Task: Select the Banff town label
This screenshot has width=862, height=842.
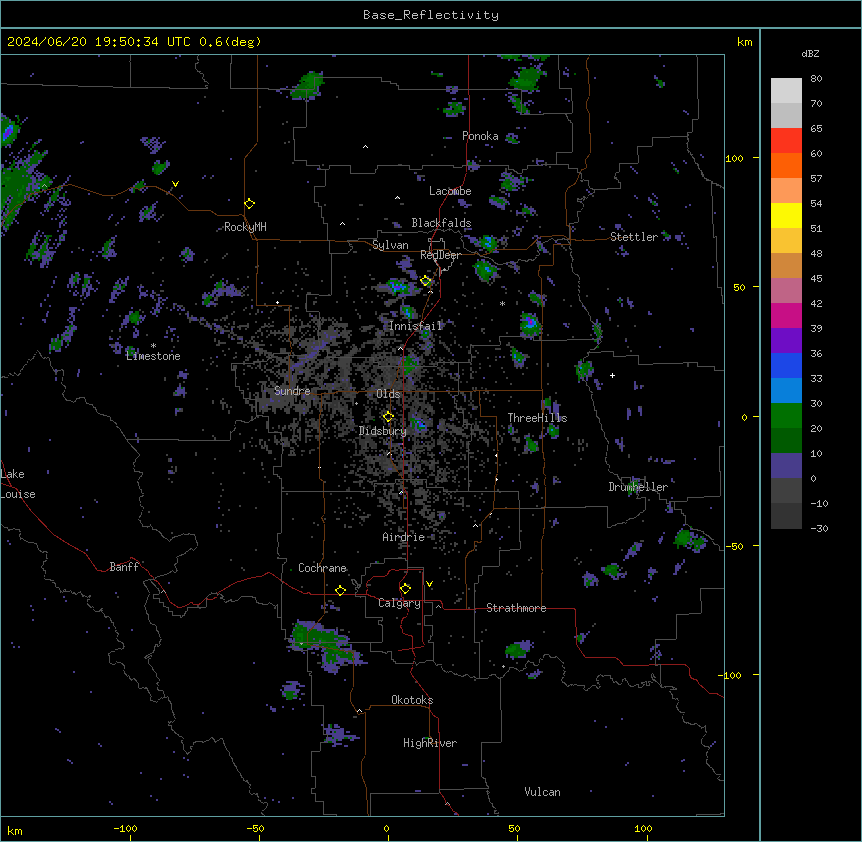Action: click(124, 567)
